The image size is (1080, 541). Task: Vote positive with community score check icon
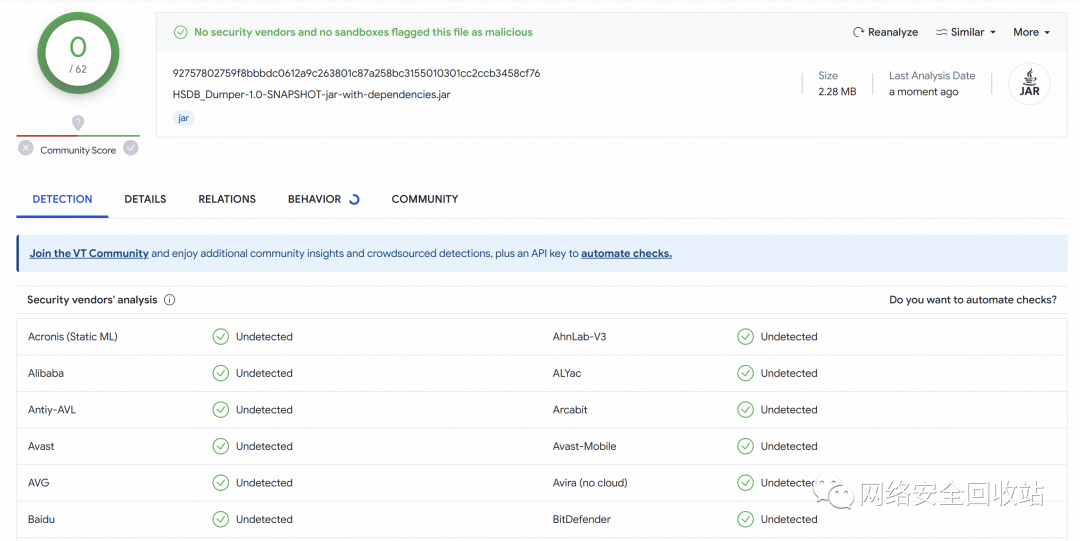tap(131, 147)
